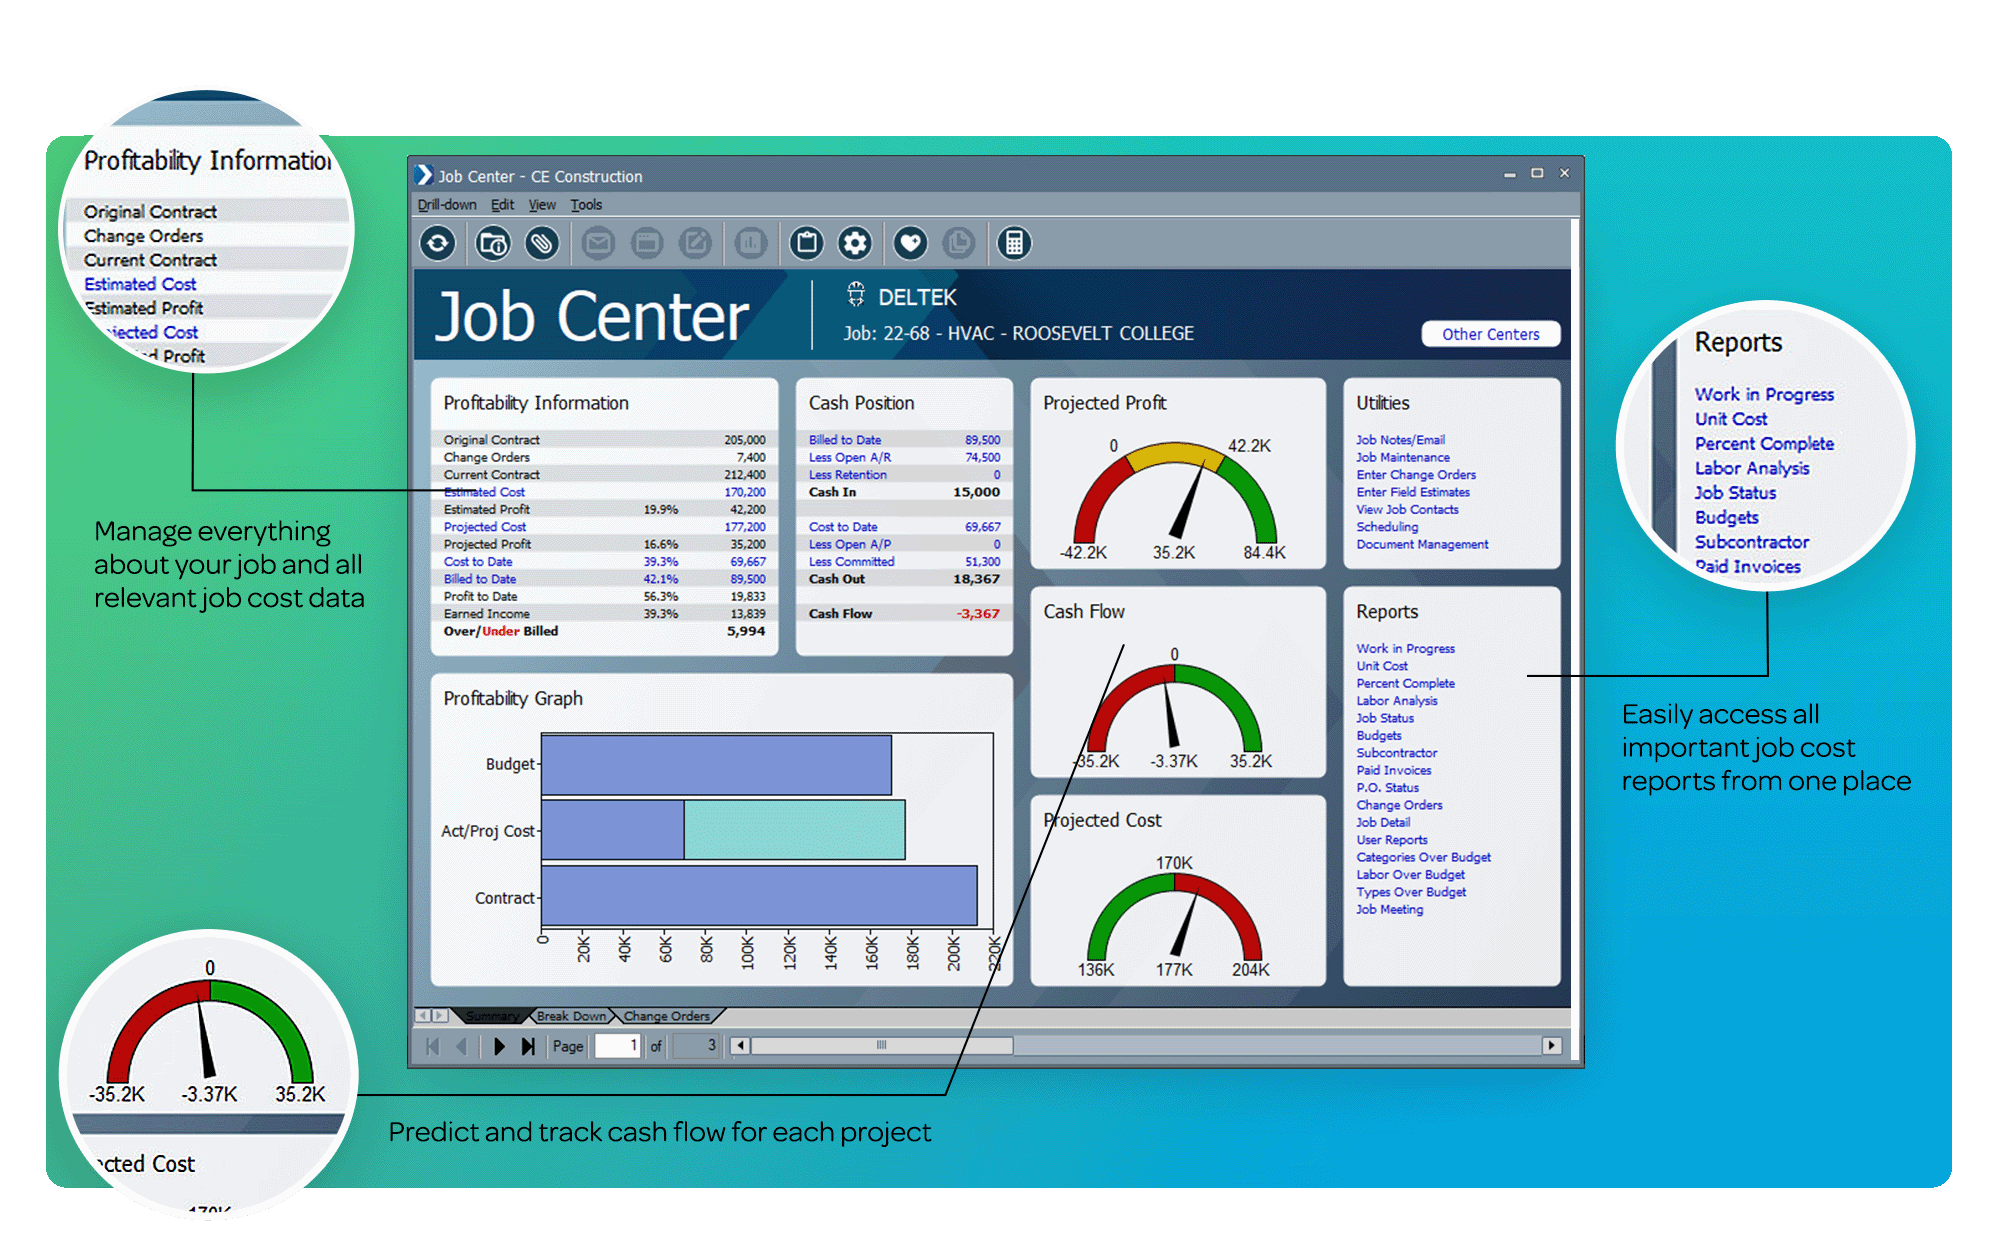Click the attachment/paperclip icon in toolbar
Screen dimensions: 1999x1251
(x=542, y=241)
